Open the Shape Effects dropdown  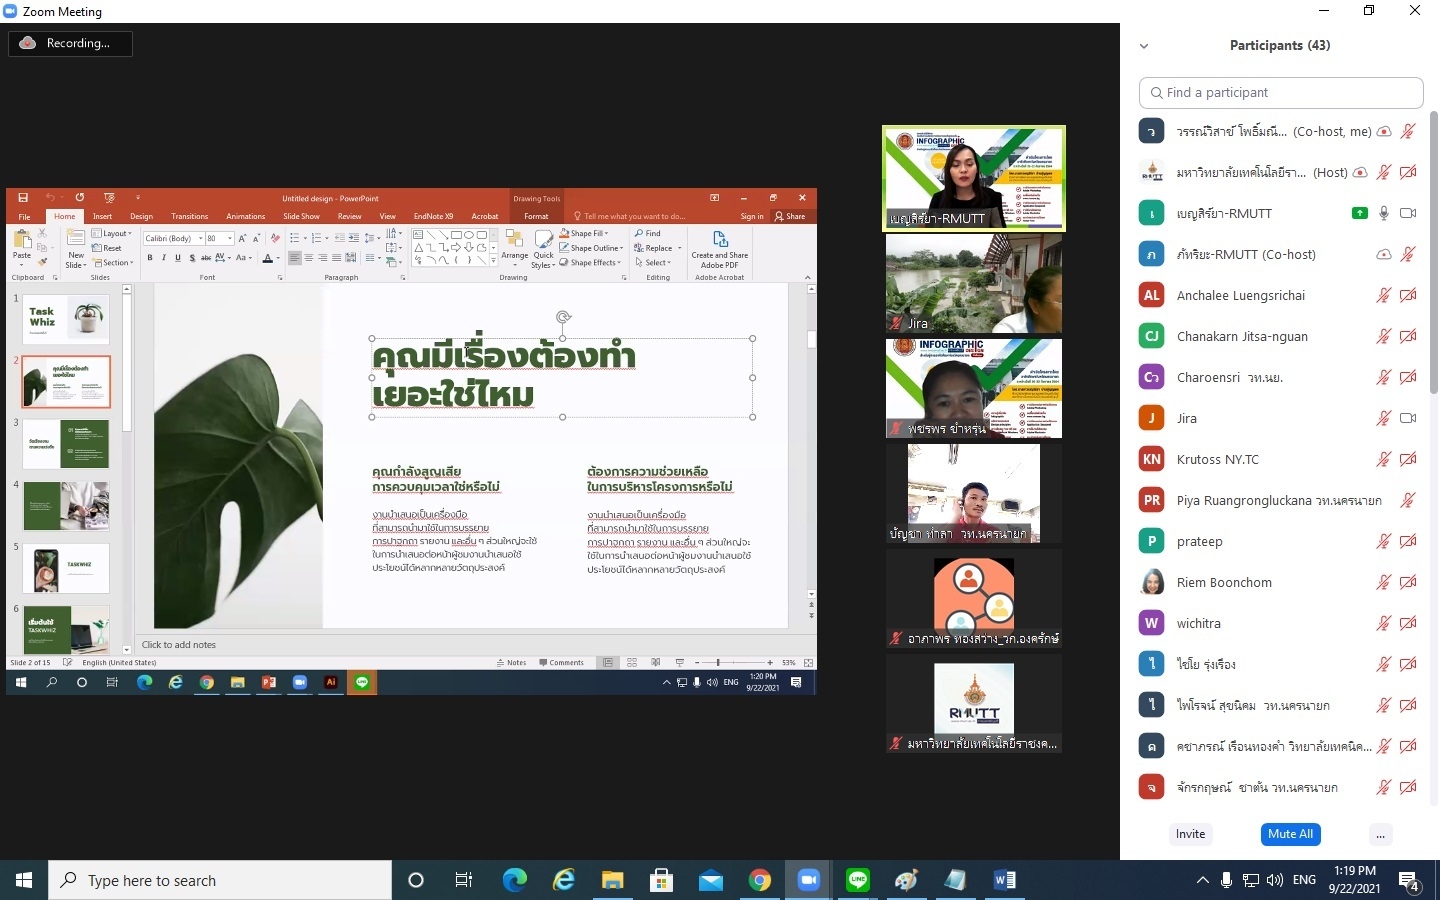coord(590,263)
